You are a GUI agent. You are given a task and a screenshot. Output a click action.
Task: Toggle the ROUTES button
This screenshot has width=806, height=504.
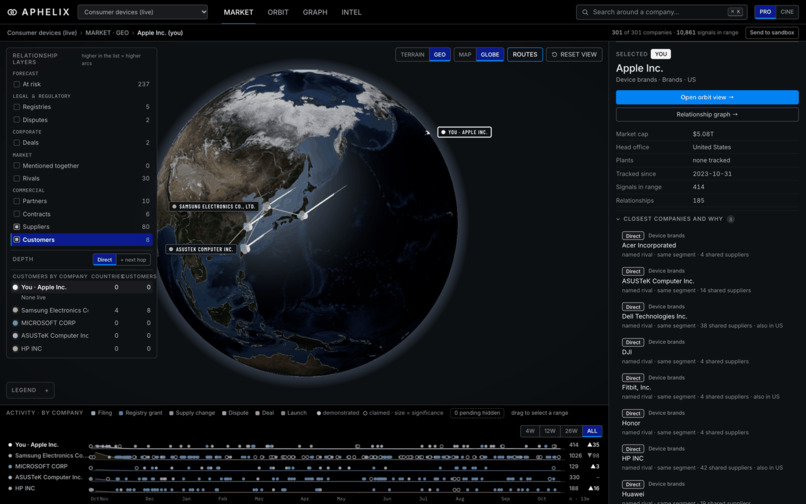pos(525,55)
